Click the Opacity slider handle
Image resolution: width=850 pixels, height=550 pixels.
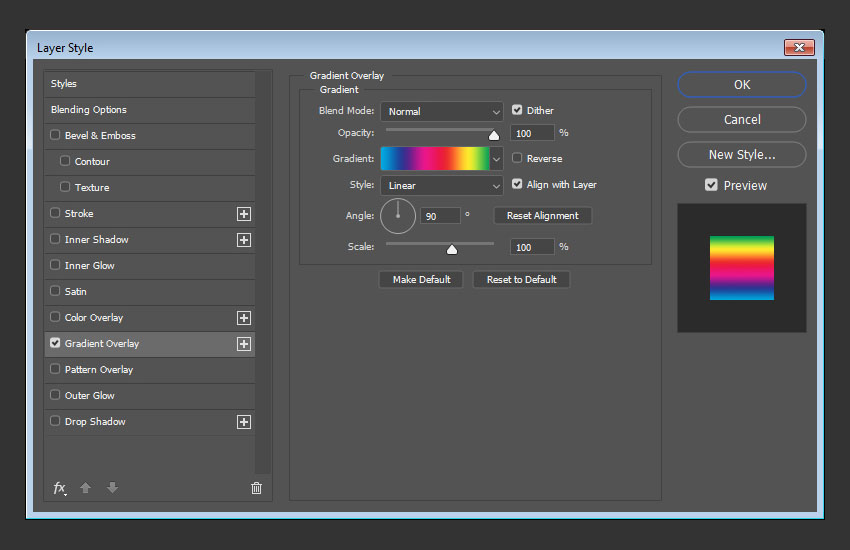tap(494, 135)
